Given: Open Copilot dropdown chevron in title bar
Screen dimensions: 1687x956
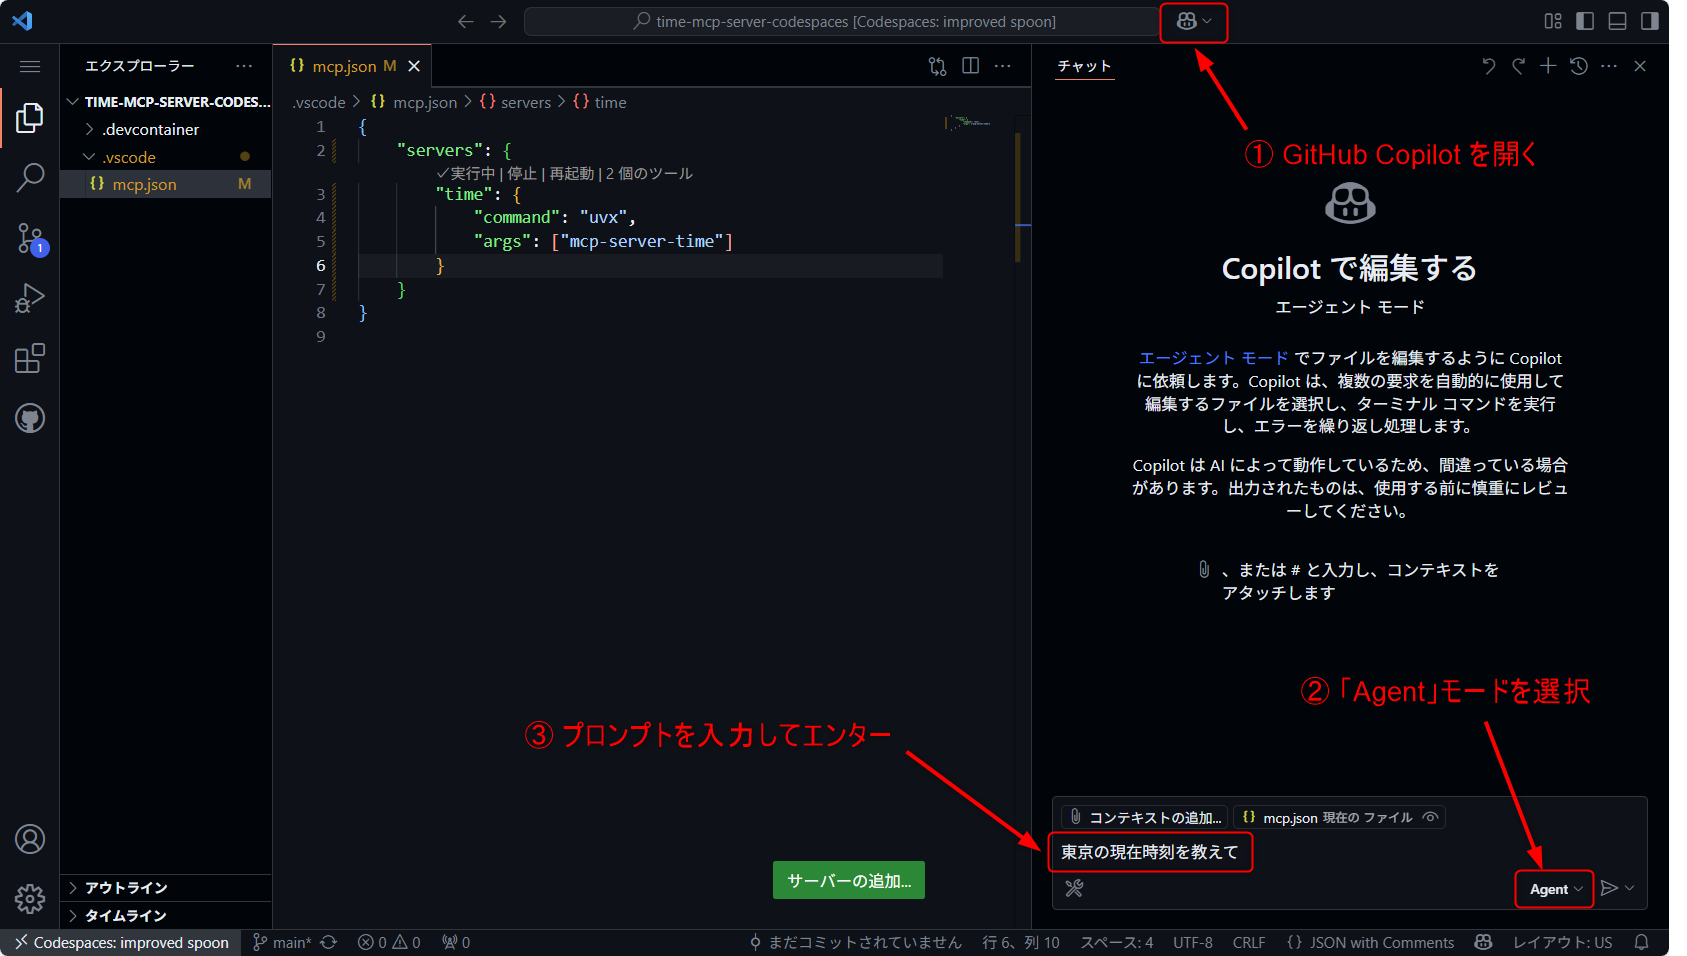Looking at the screenshot, I should [1207, 21].
